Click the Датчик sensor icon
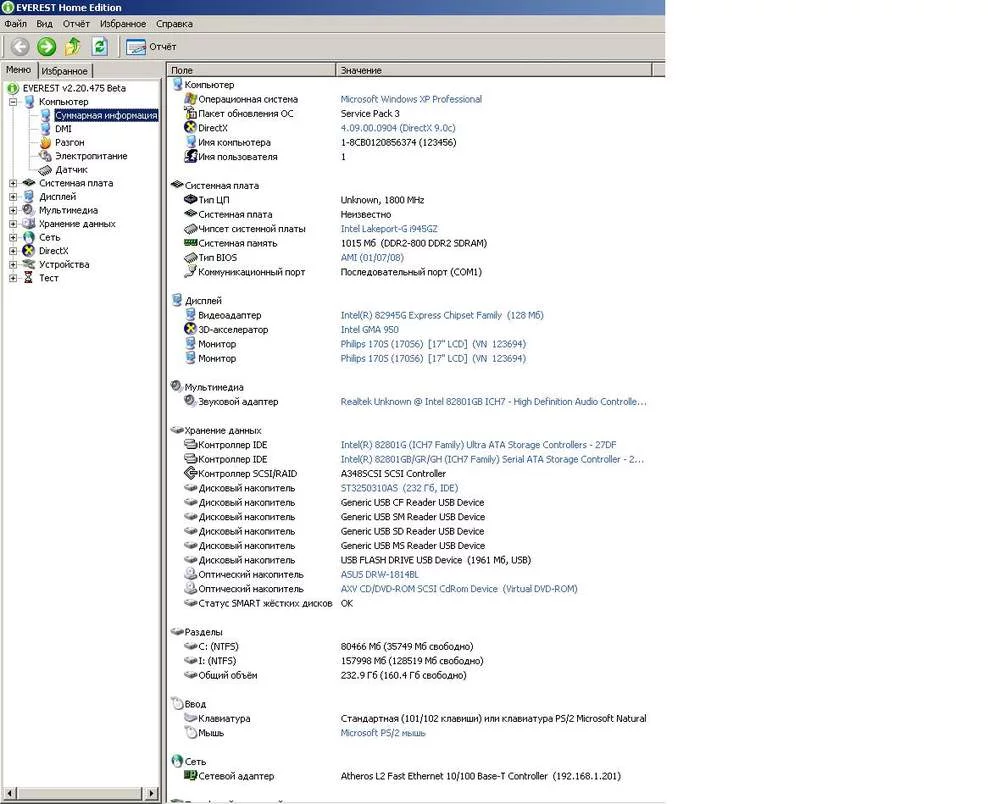 [x=45, y=170]
